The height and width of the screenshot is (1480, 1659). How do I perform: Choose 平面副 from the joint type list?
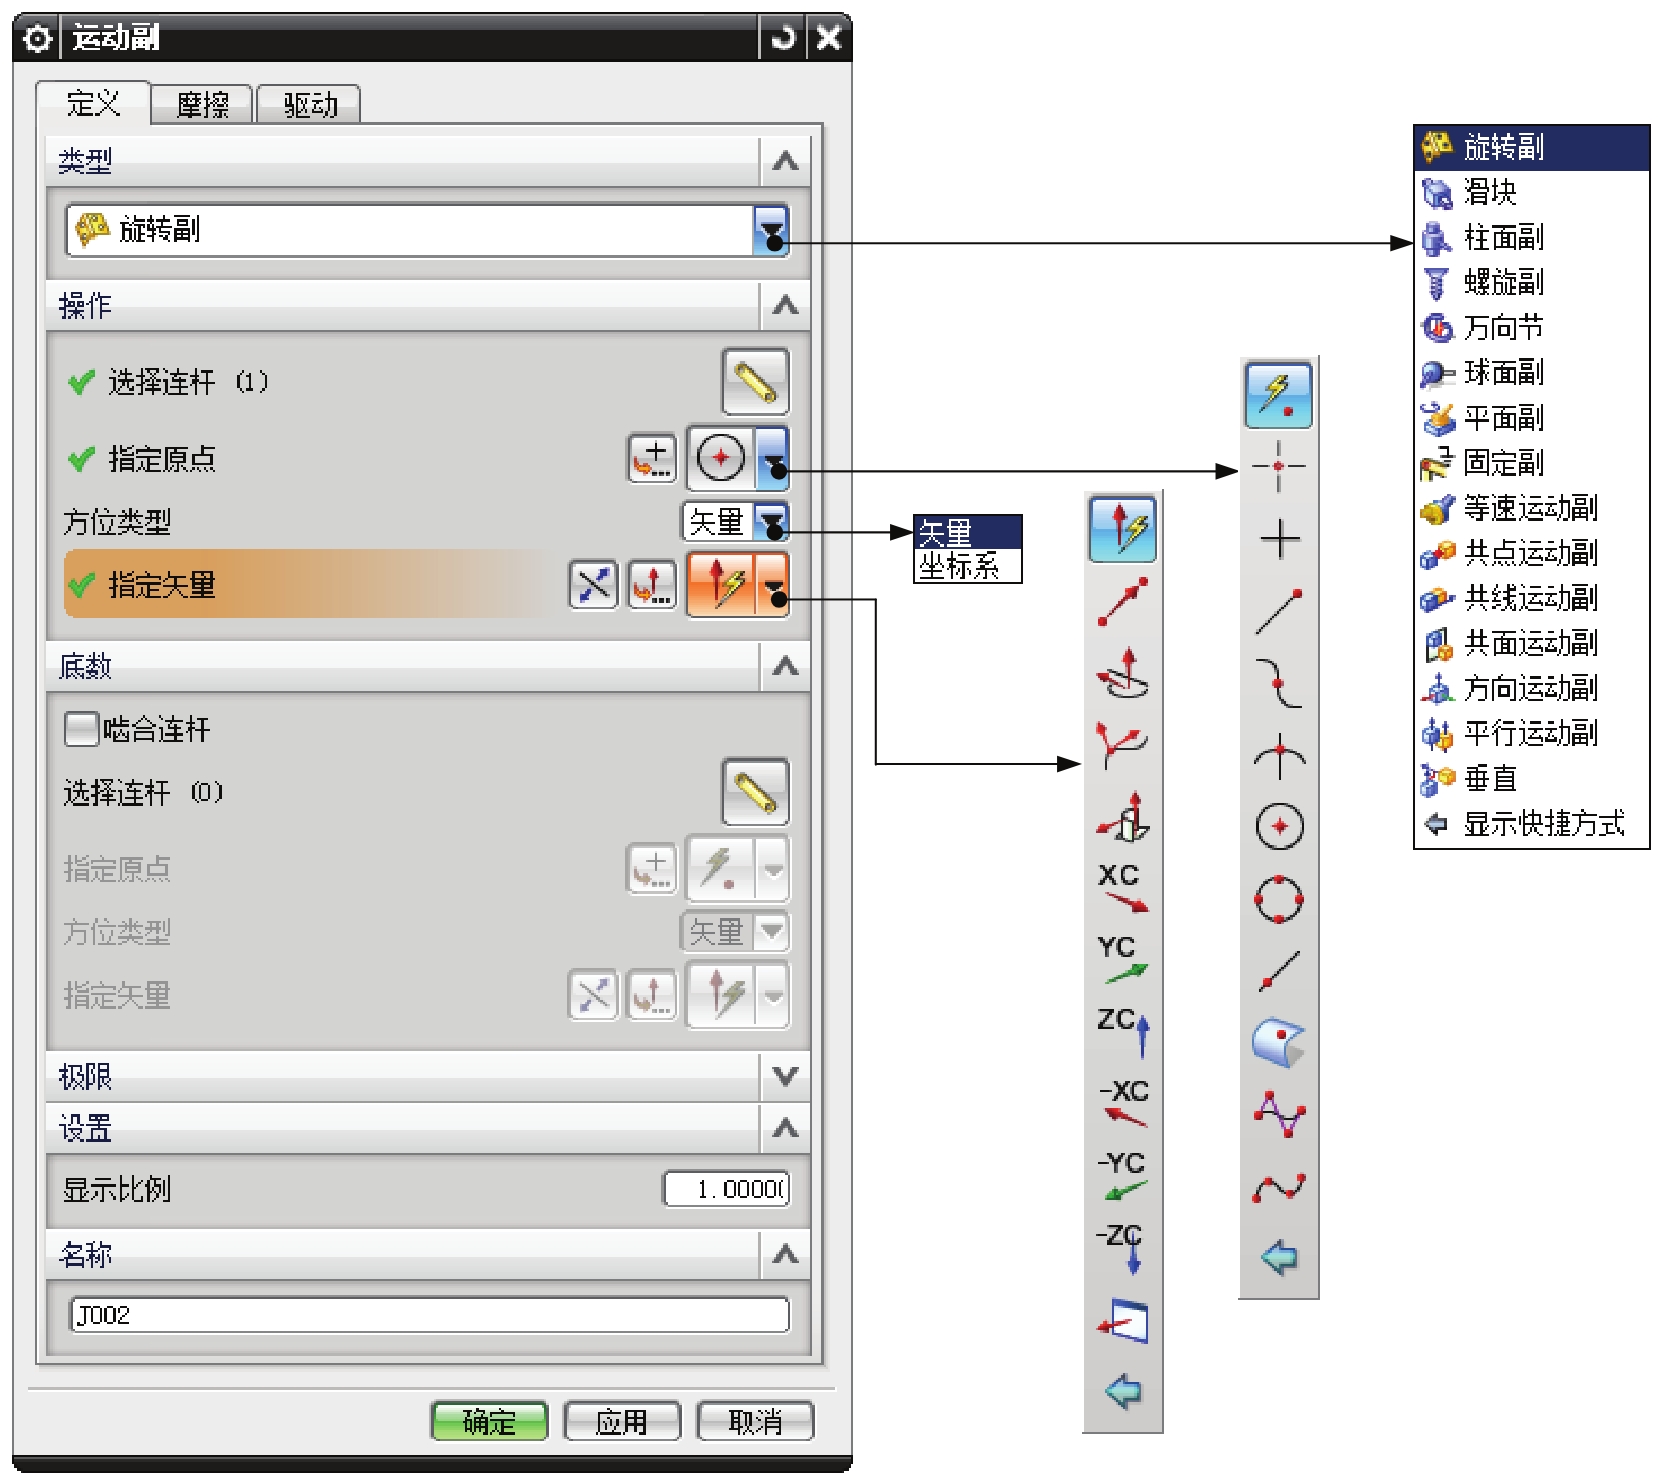pyautogui.click(x=1531, y=417)
